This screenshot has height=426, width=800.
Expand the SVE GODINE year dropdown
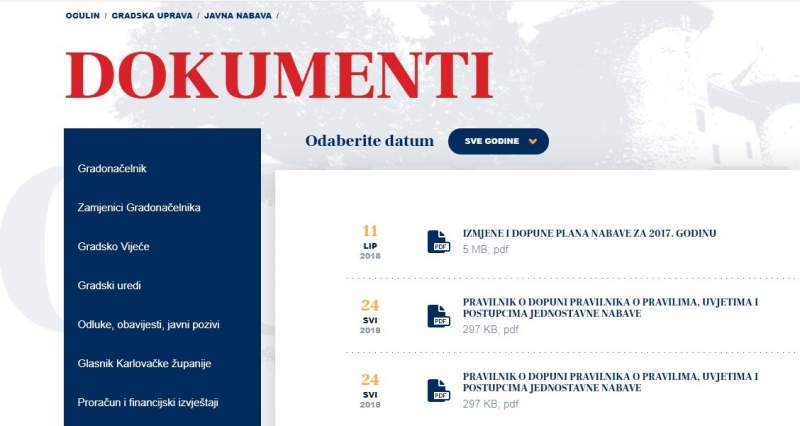coord(498,141)
